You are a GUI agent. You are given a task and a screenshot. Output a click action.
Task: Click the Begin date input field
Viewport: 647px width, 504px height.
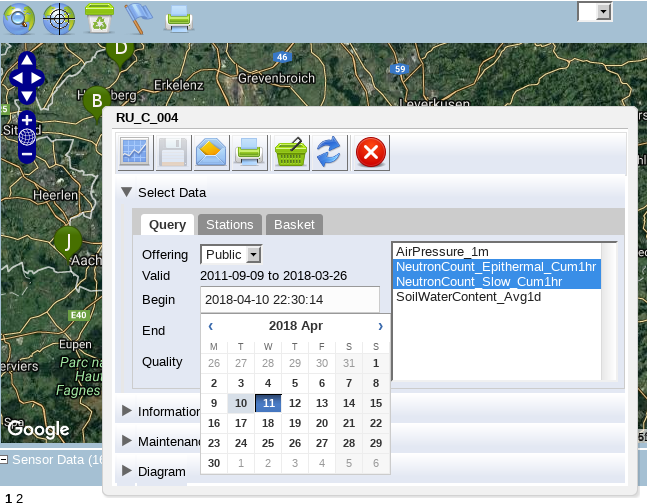(x=290, y=299)
